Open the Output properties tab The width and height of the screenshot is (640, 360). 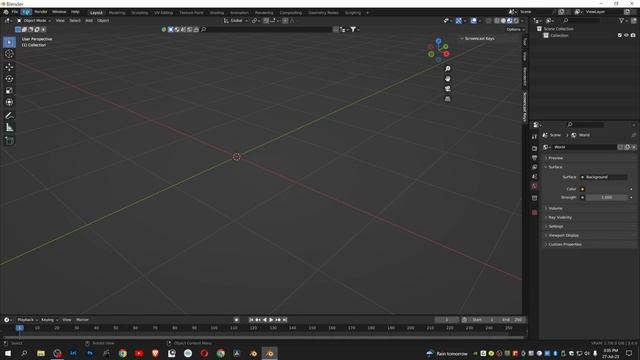pos(534,158)
